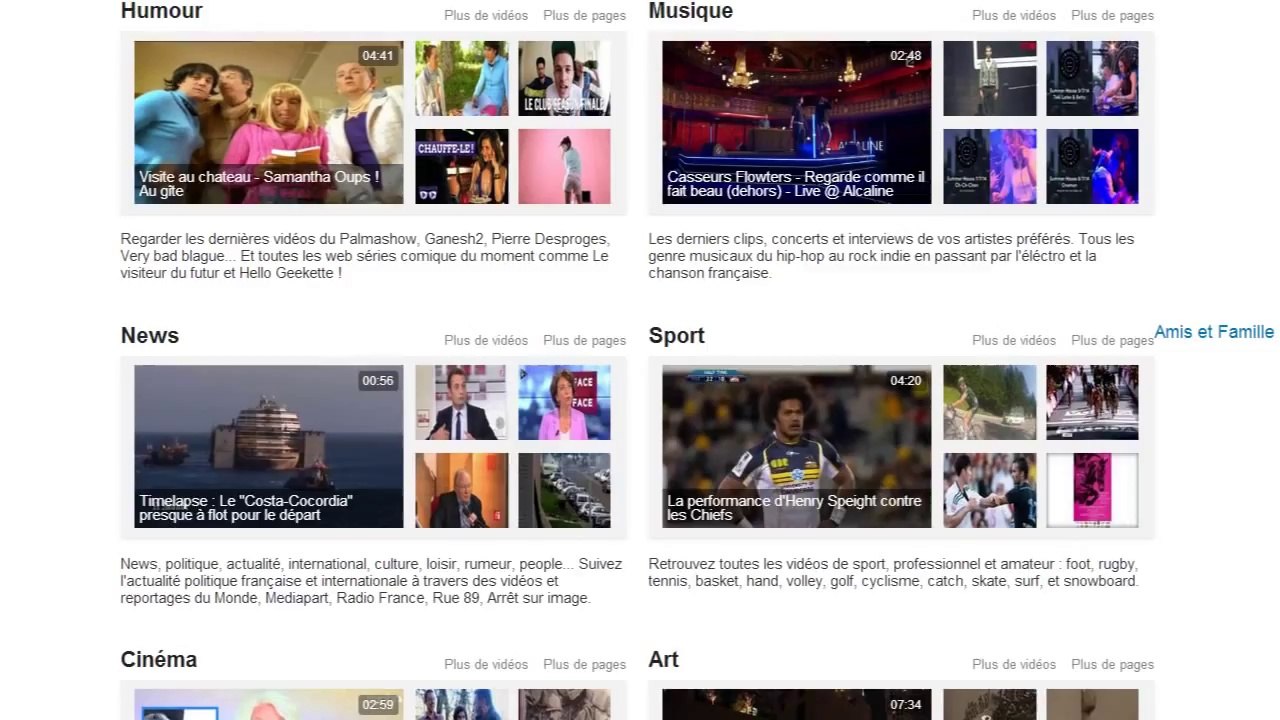Click the 'Amis et Famille' link

[x=1214, y=332]
